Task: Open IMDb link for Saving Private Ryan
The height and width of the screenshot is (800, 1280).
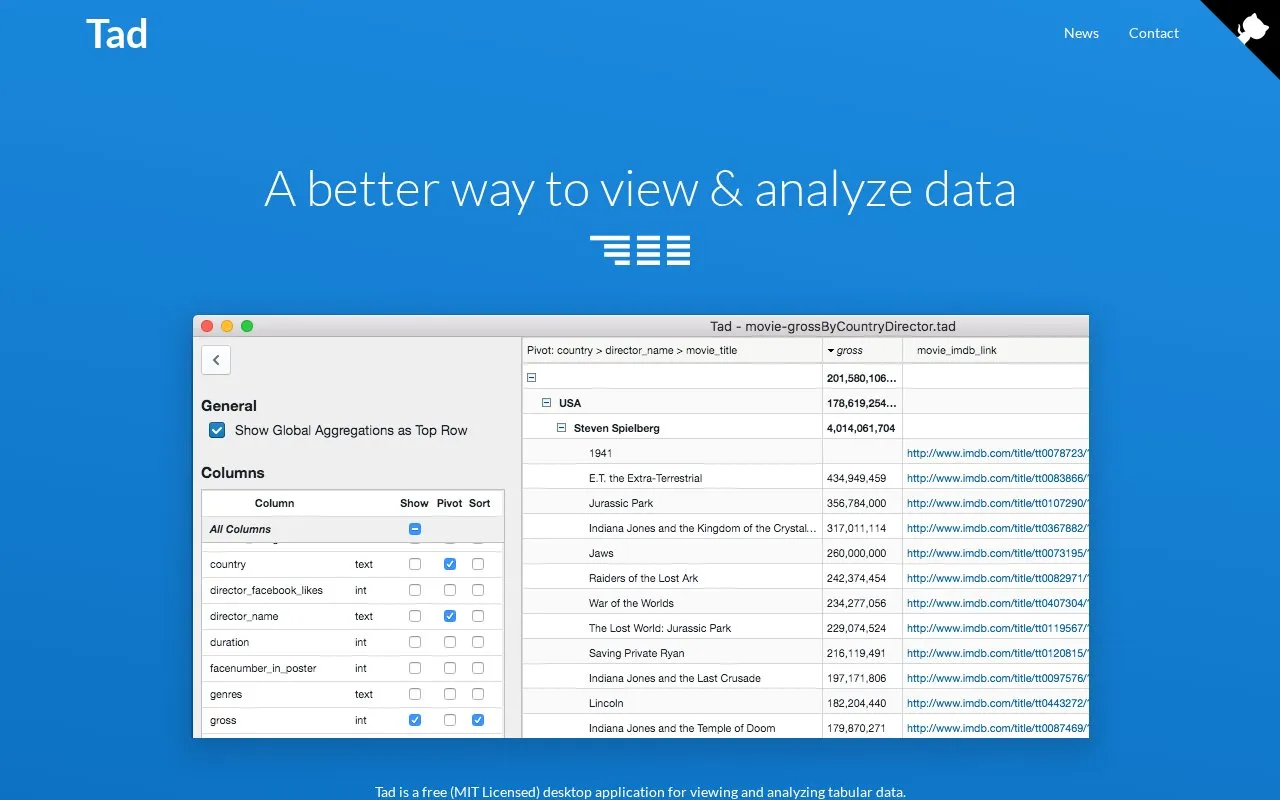Action: pos(997,653)
